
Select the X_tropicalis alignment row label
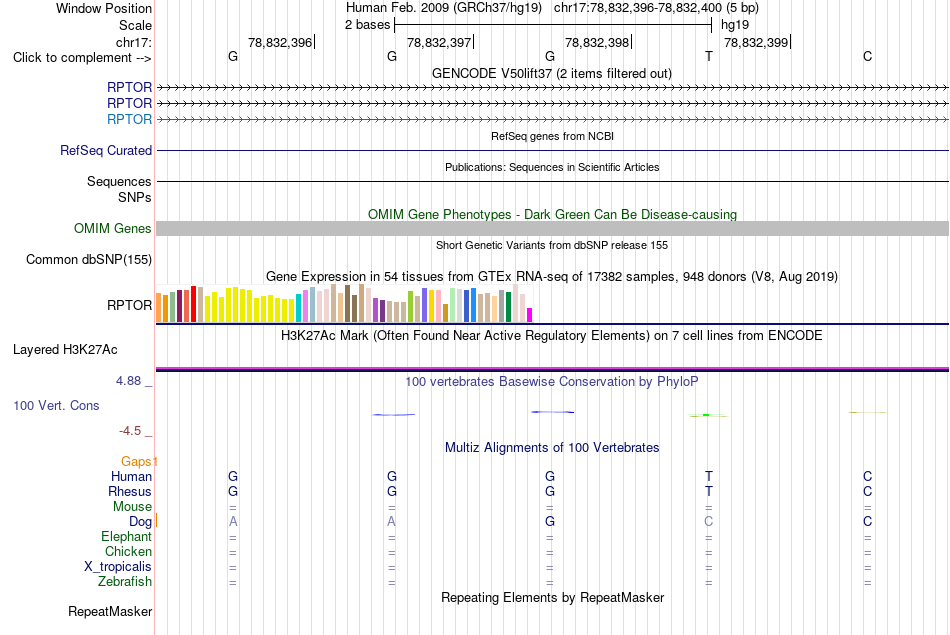(x=118, y=567)
